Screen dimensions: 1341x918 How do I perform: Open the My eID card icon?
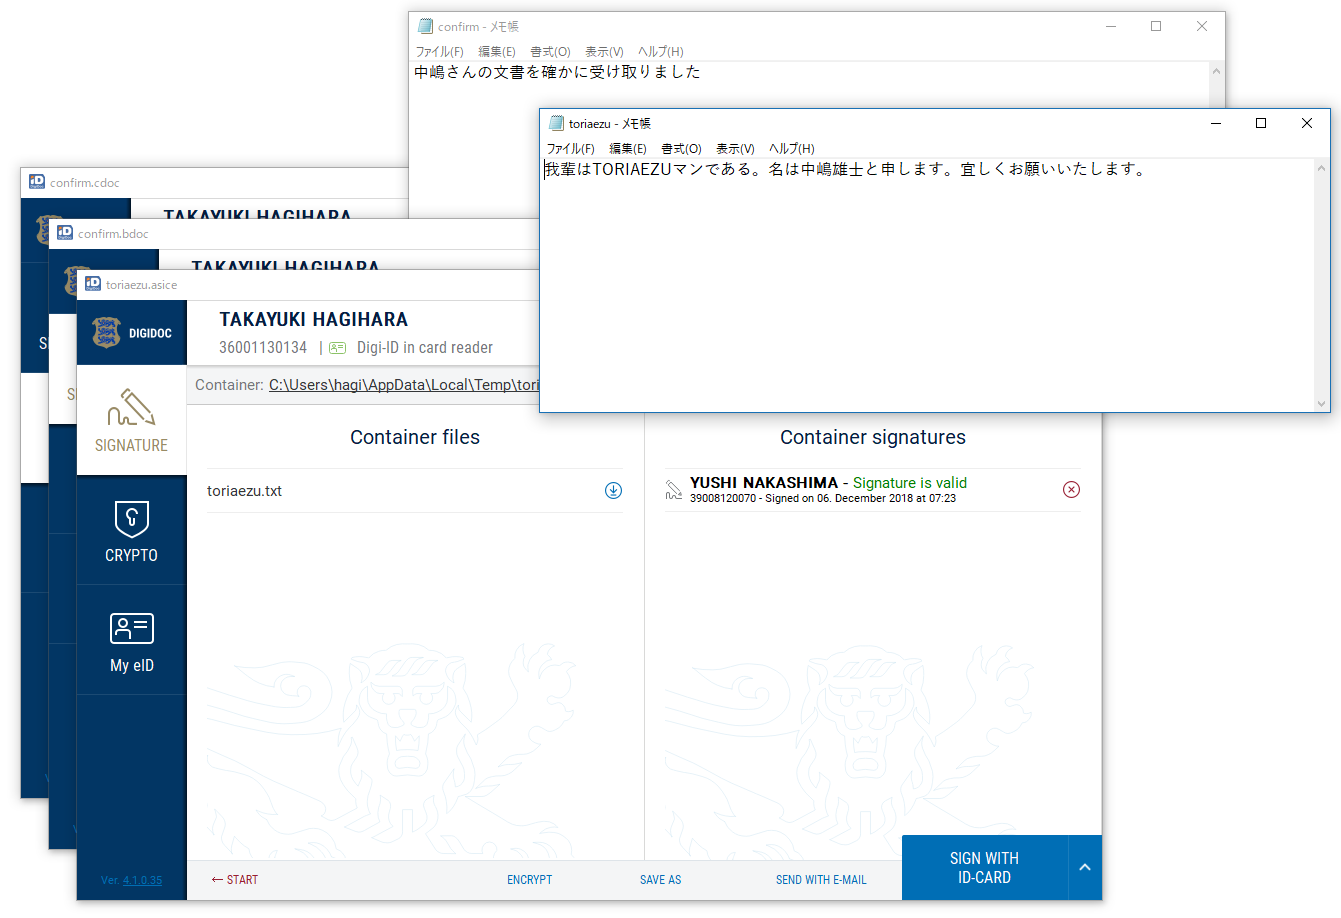(x=131, y=629)
